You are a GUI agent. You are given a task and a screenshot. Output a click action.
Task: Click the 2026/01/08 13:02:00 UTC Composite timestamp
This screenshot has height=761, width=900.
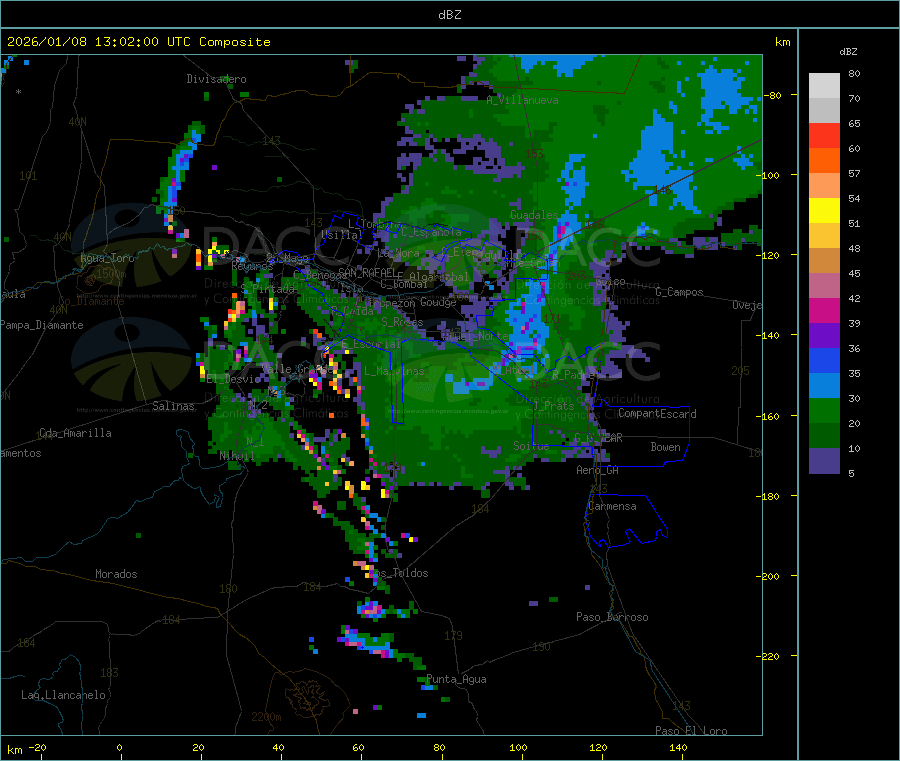coord(138,42)
